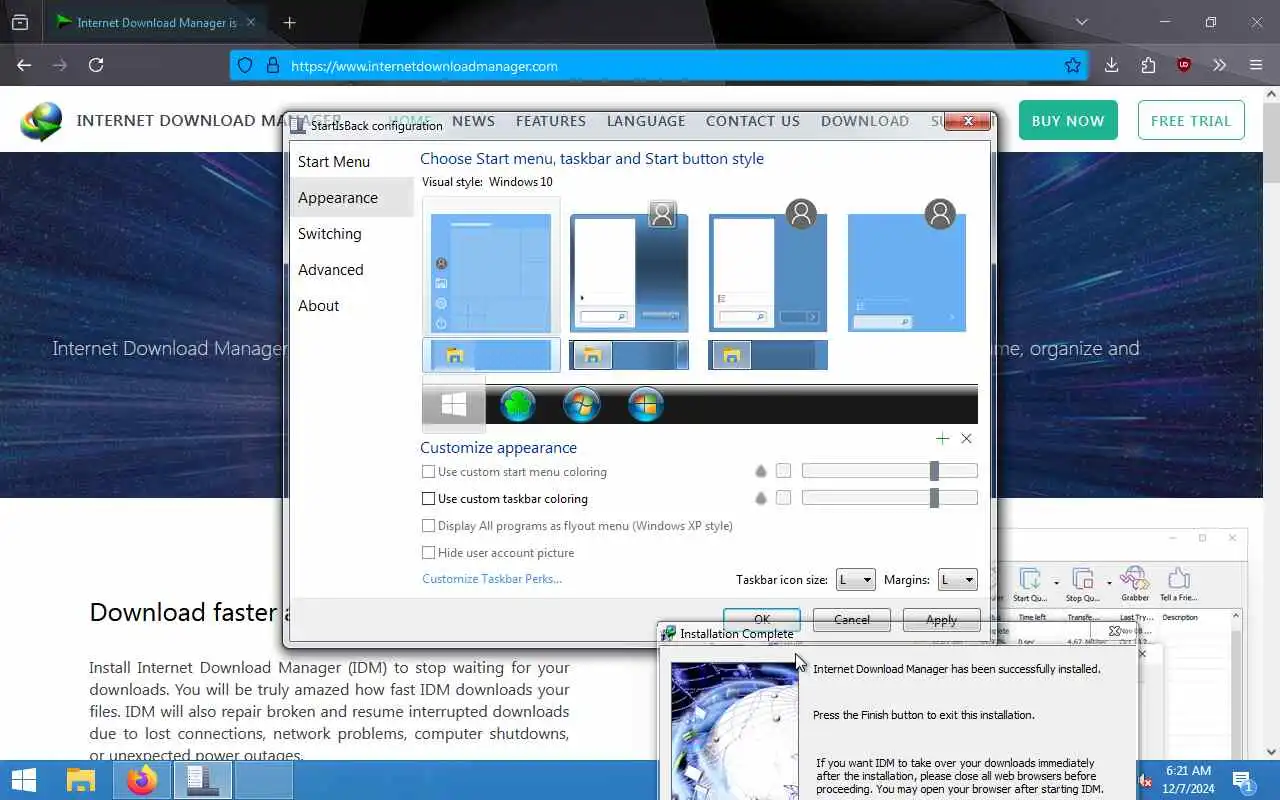
Task: Click the browser address bar
Action: click(660, 66)
